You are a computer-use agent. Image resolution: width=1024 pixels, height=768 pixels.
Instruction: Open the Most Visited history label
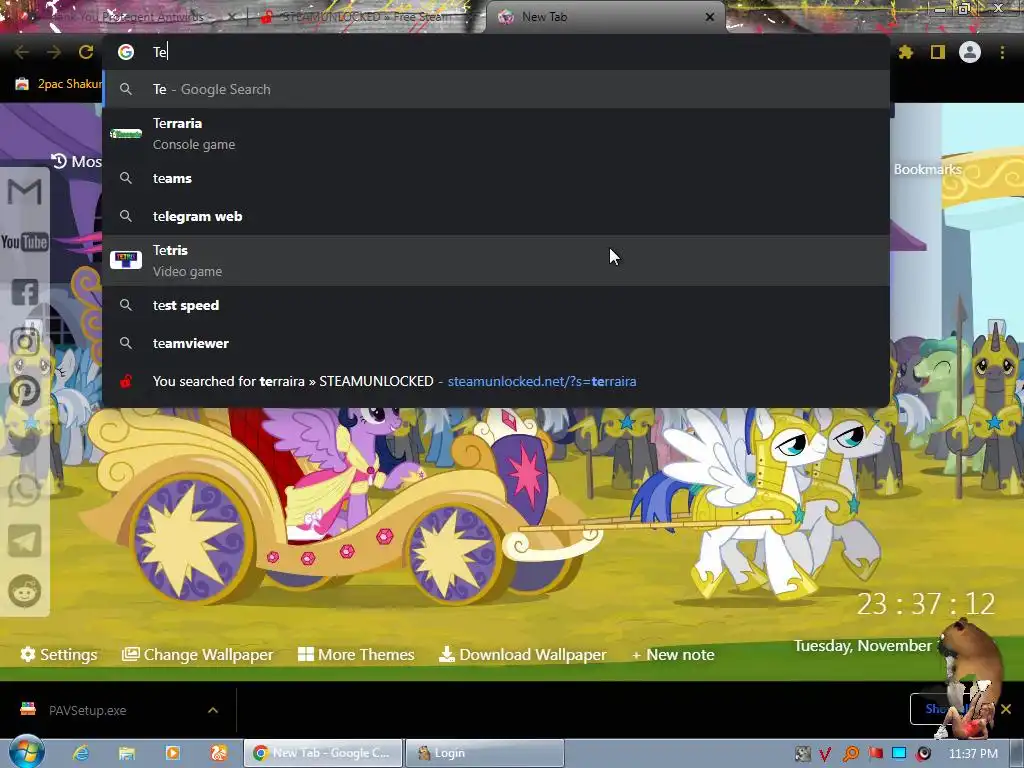point(76,161)
